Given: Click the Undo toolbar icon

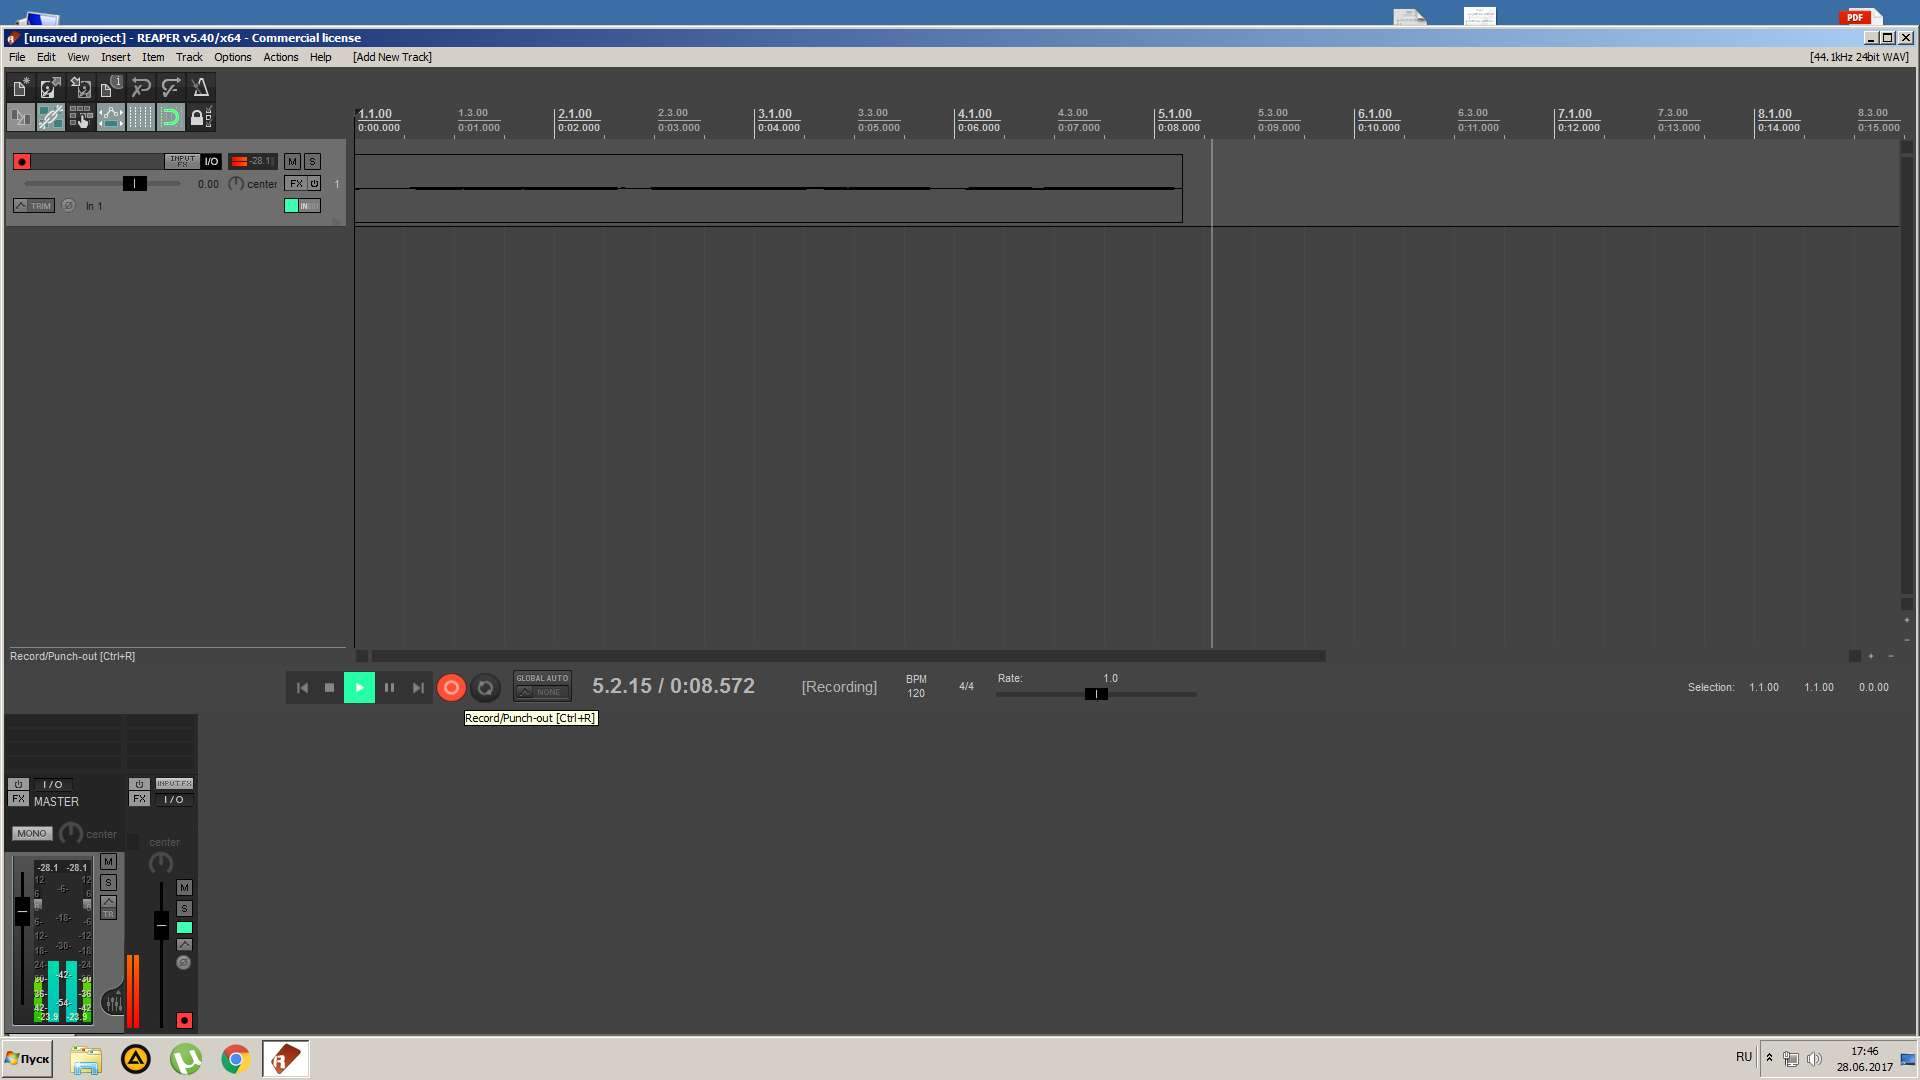Looking at the screenshot, I should 141,88.
